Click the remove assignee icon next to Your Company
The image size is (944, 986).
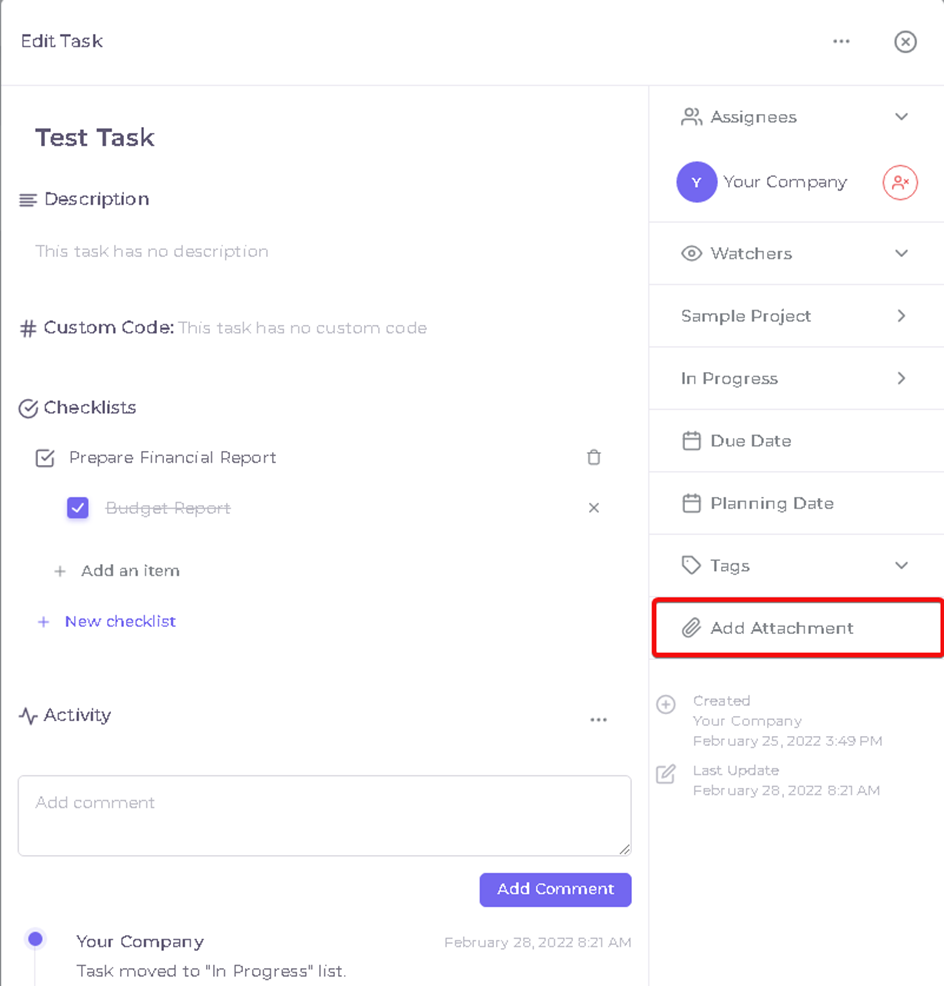pyautogui.click(x=900, y=182)
